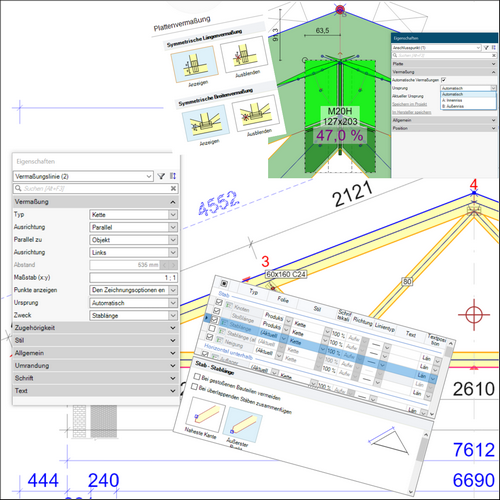
Task: Open the Zweck dropdown showing Stablänge
Action: tap(133, 315)
